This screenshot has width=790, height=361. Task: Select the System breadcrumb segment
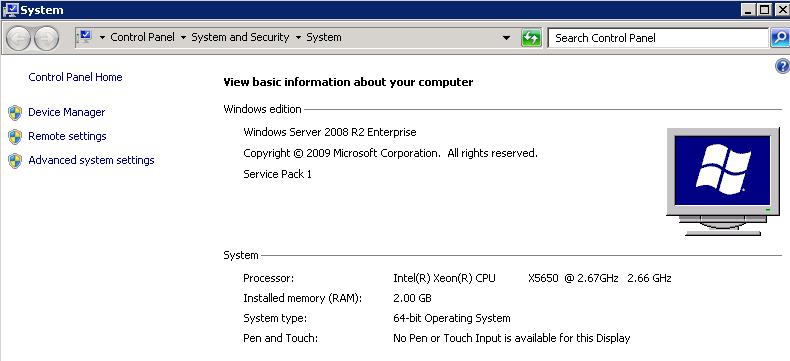pyautogui.click(x=324, y=37)
